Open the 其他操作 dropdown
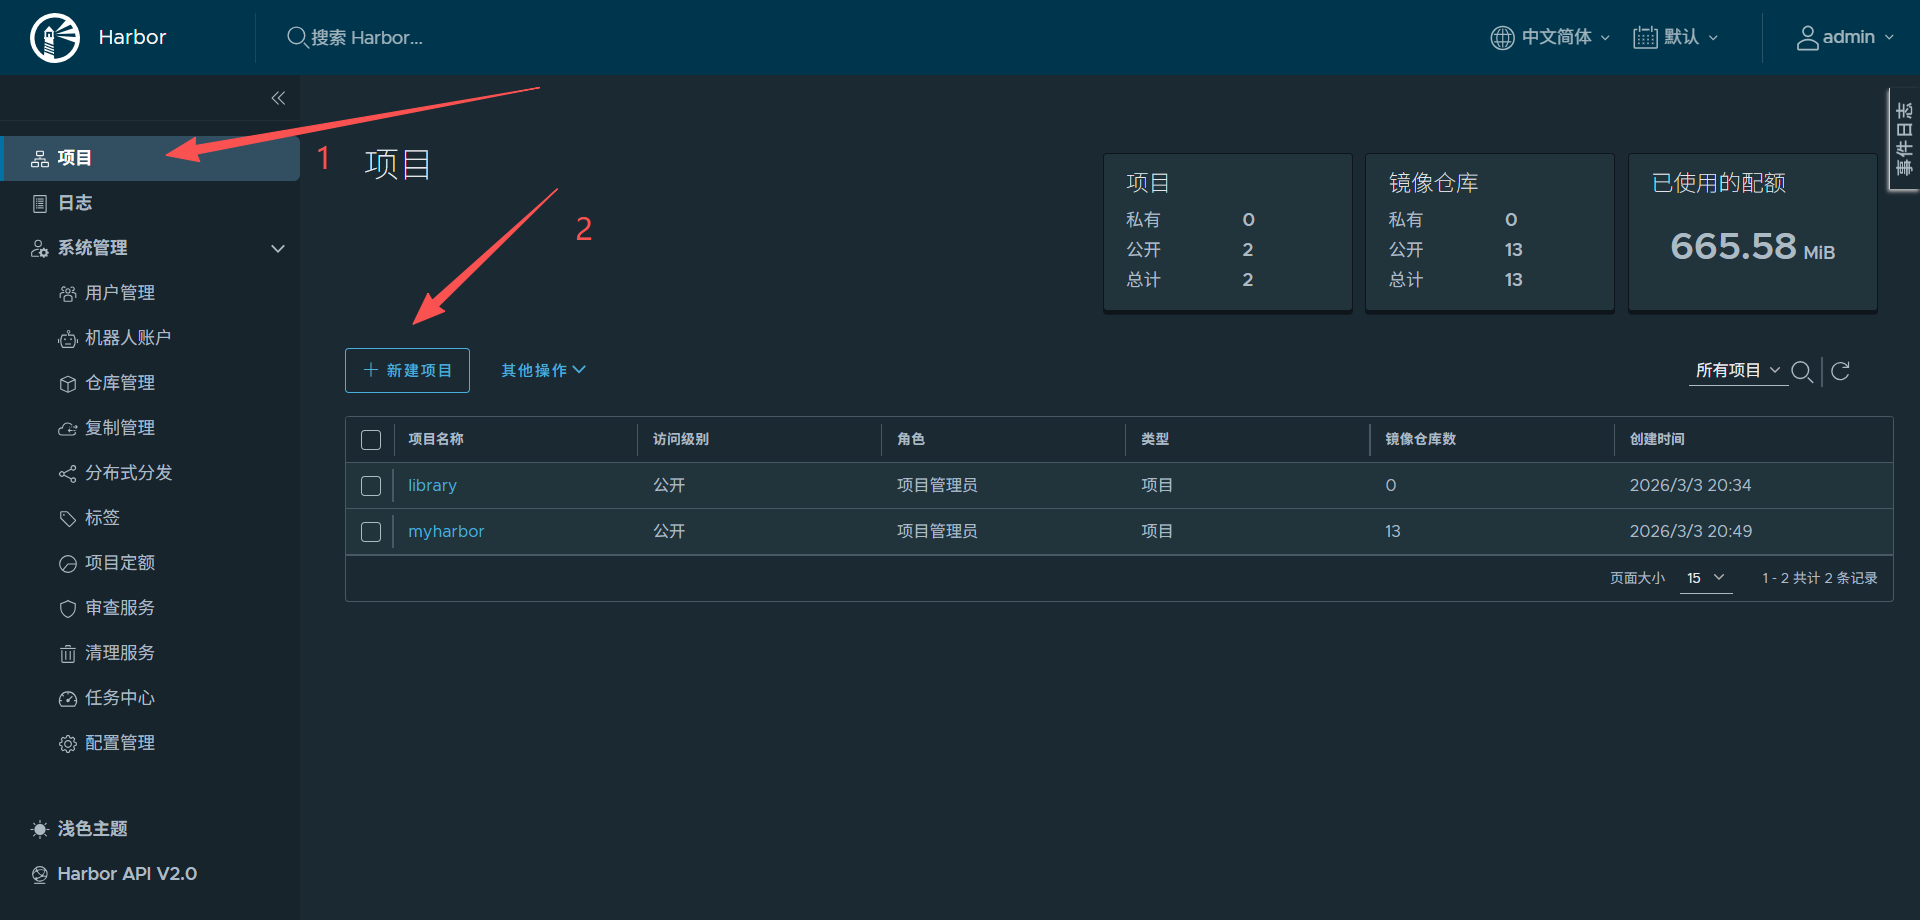 [543, 370]
